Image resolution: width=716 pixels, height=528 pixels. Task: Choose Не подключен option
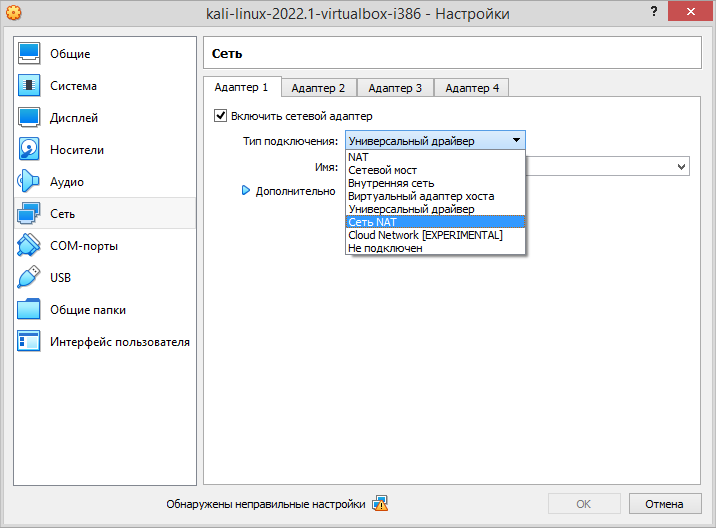[x=436, y=248]
